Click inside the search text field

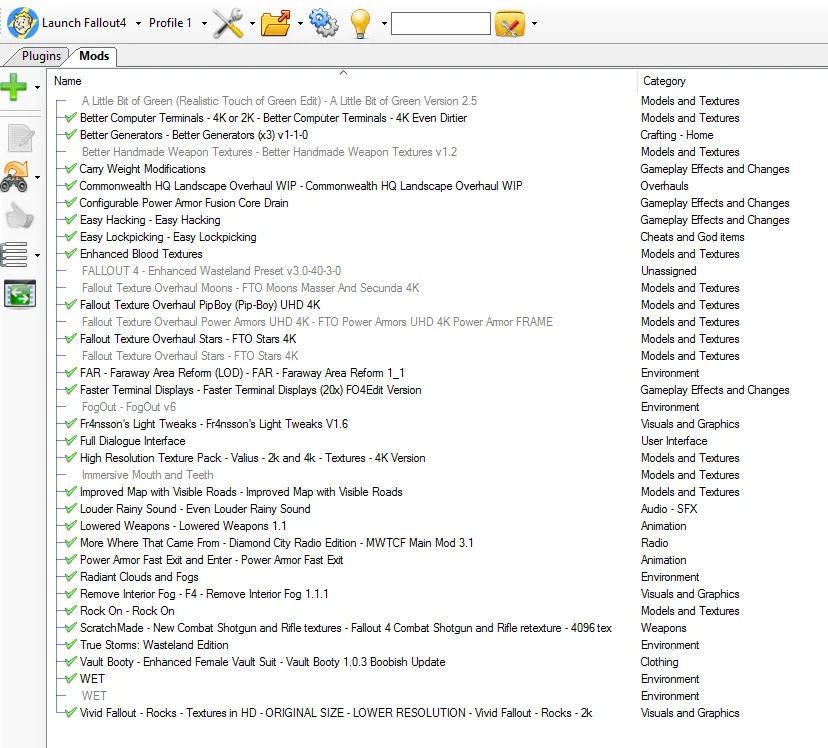[x=440, y=22]
